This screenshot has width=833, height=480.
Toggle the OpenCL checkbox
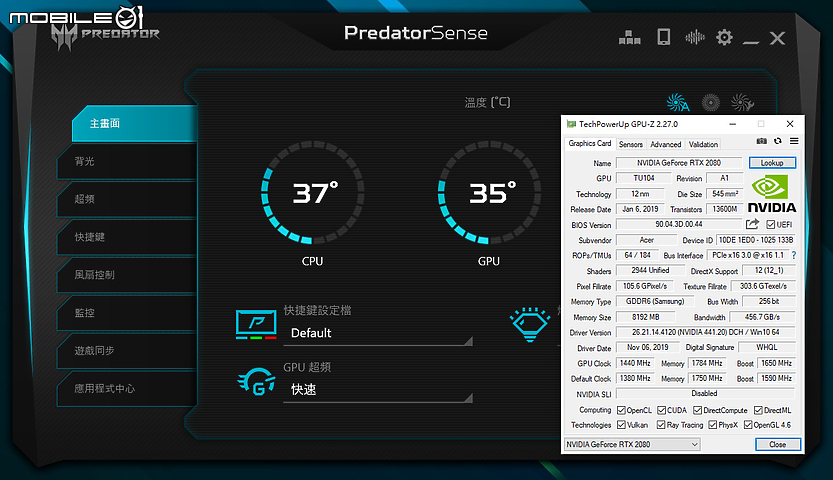(x=621, y=410)
